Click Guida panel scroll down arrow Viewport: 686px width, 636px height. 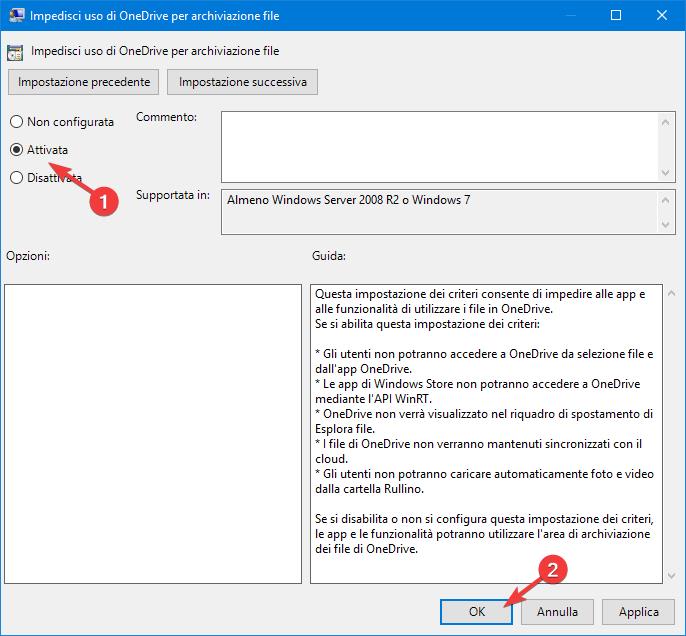pyautogui.click(x=672, y=576)
